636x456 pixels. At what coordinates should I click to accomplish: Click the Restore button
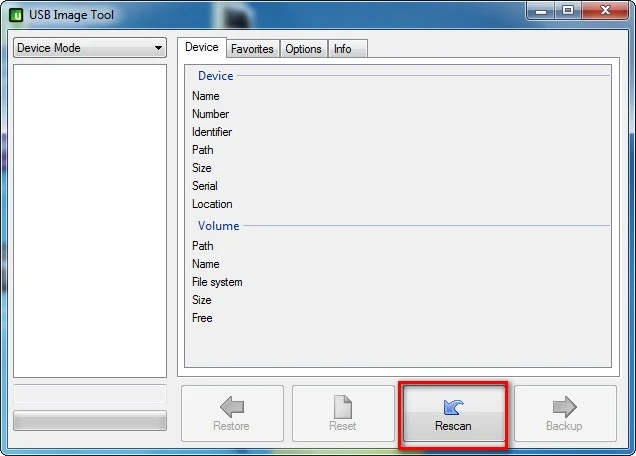coord(232,413)
